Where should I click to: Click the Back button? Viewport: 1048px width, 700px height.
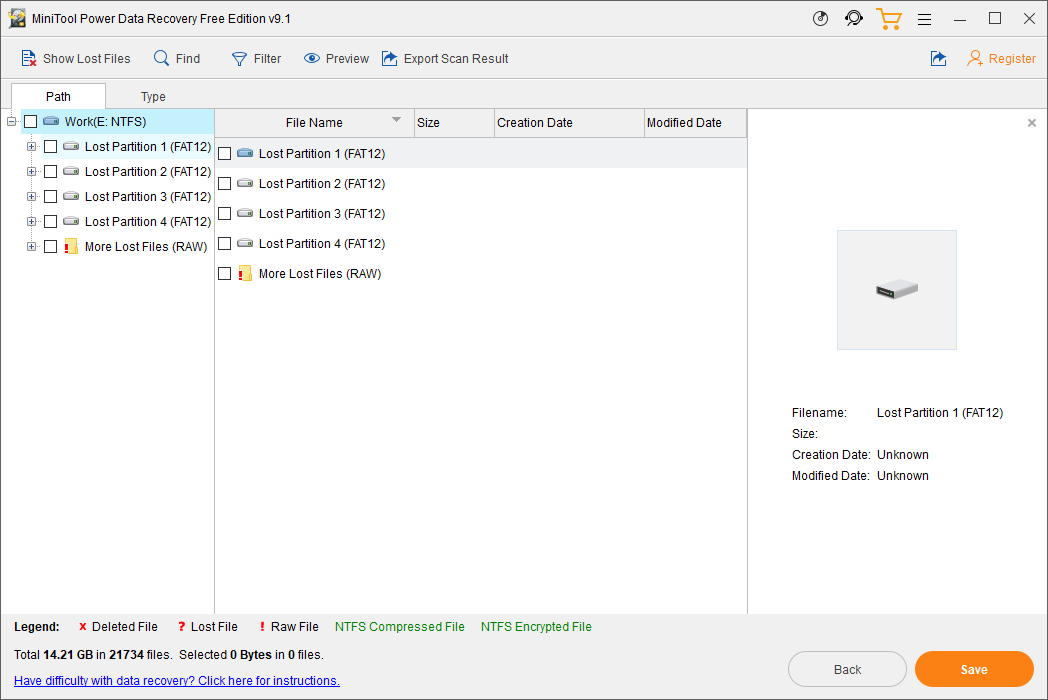coord(847,669)
